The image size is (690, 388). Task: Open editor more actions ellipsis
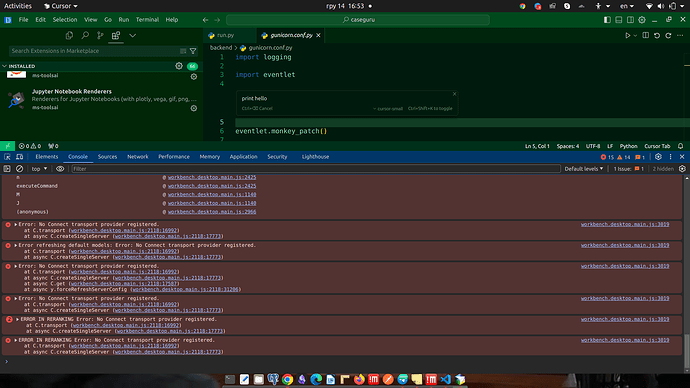(680, 35)
